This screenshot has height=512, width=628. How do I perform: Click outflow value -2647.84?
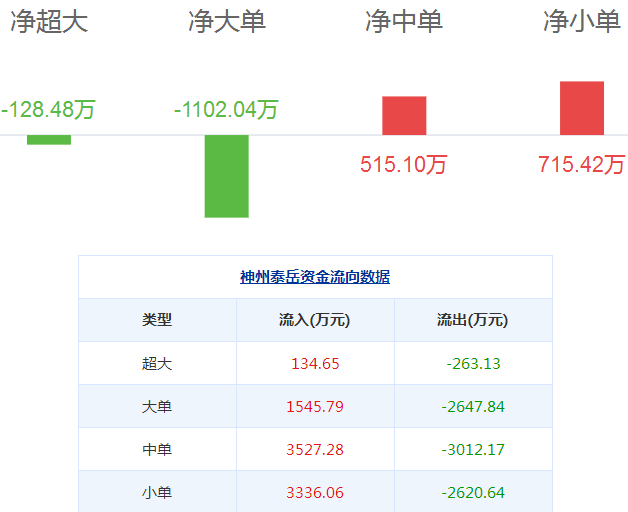tap(473, 407)
